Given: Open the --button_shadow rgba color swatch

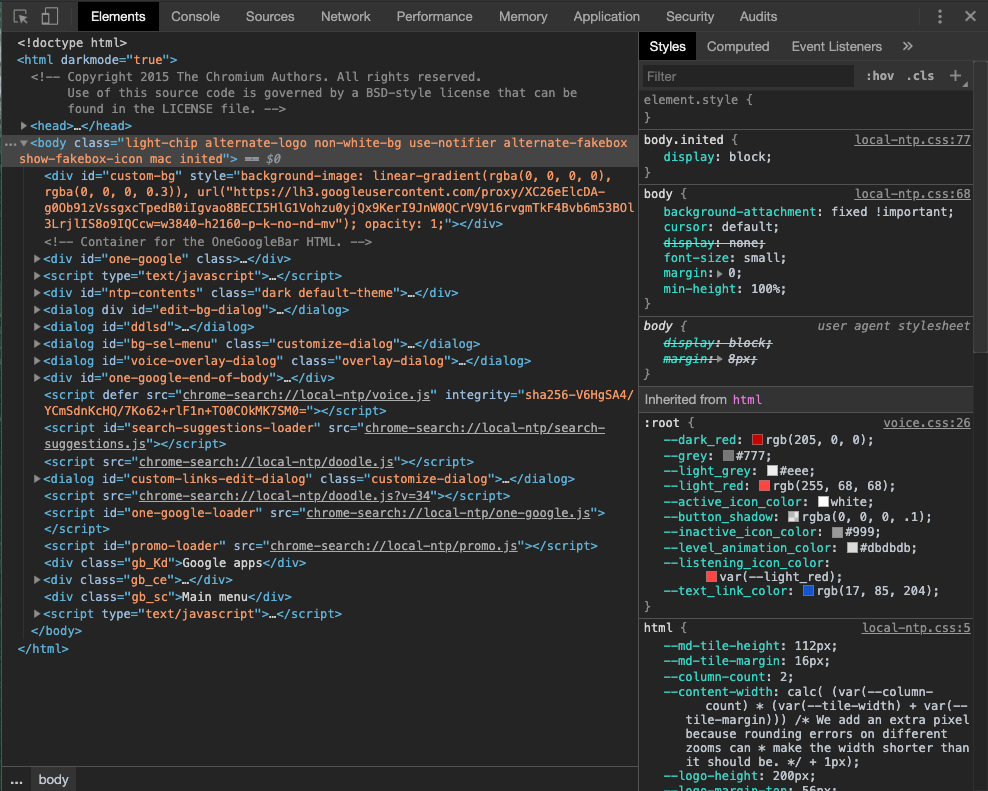Looking at the screenshot, I should (794, 517).
